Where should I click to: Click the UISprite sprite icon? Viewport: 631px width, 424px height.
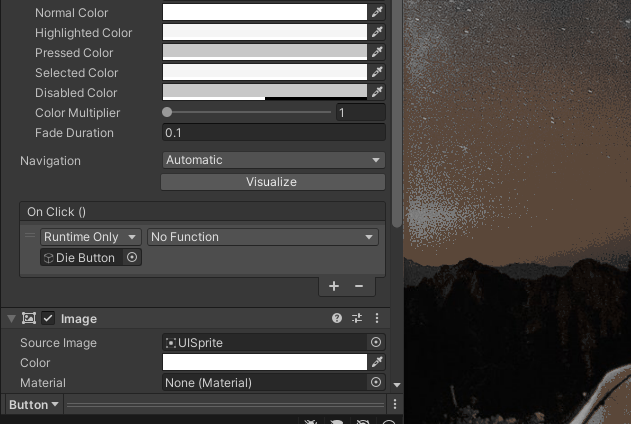click(171, 343)
